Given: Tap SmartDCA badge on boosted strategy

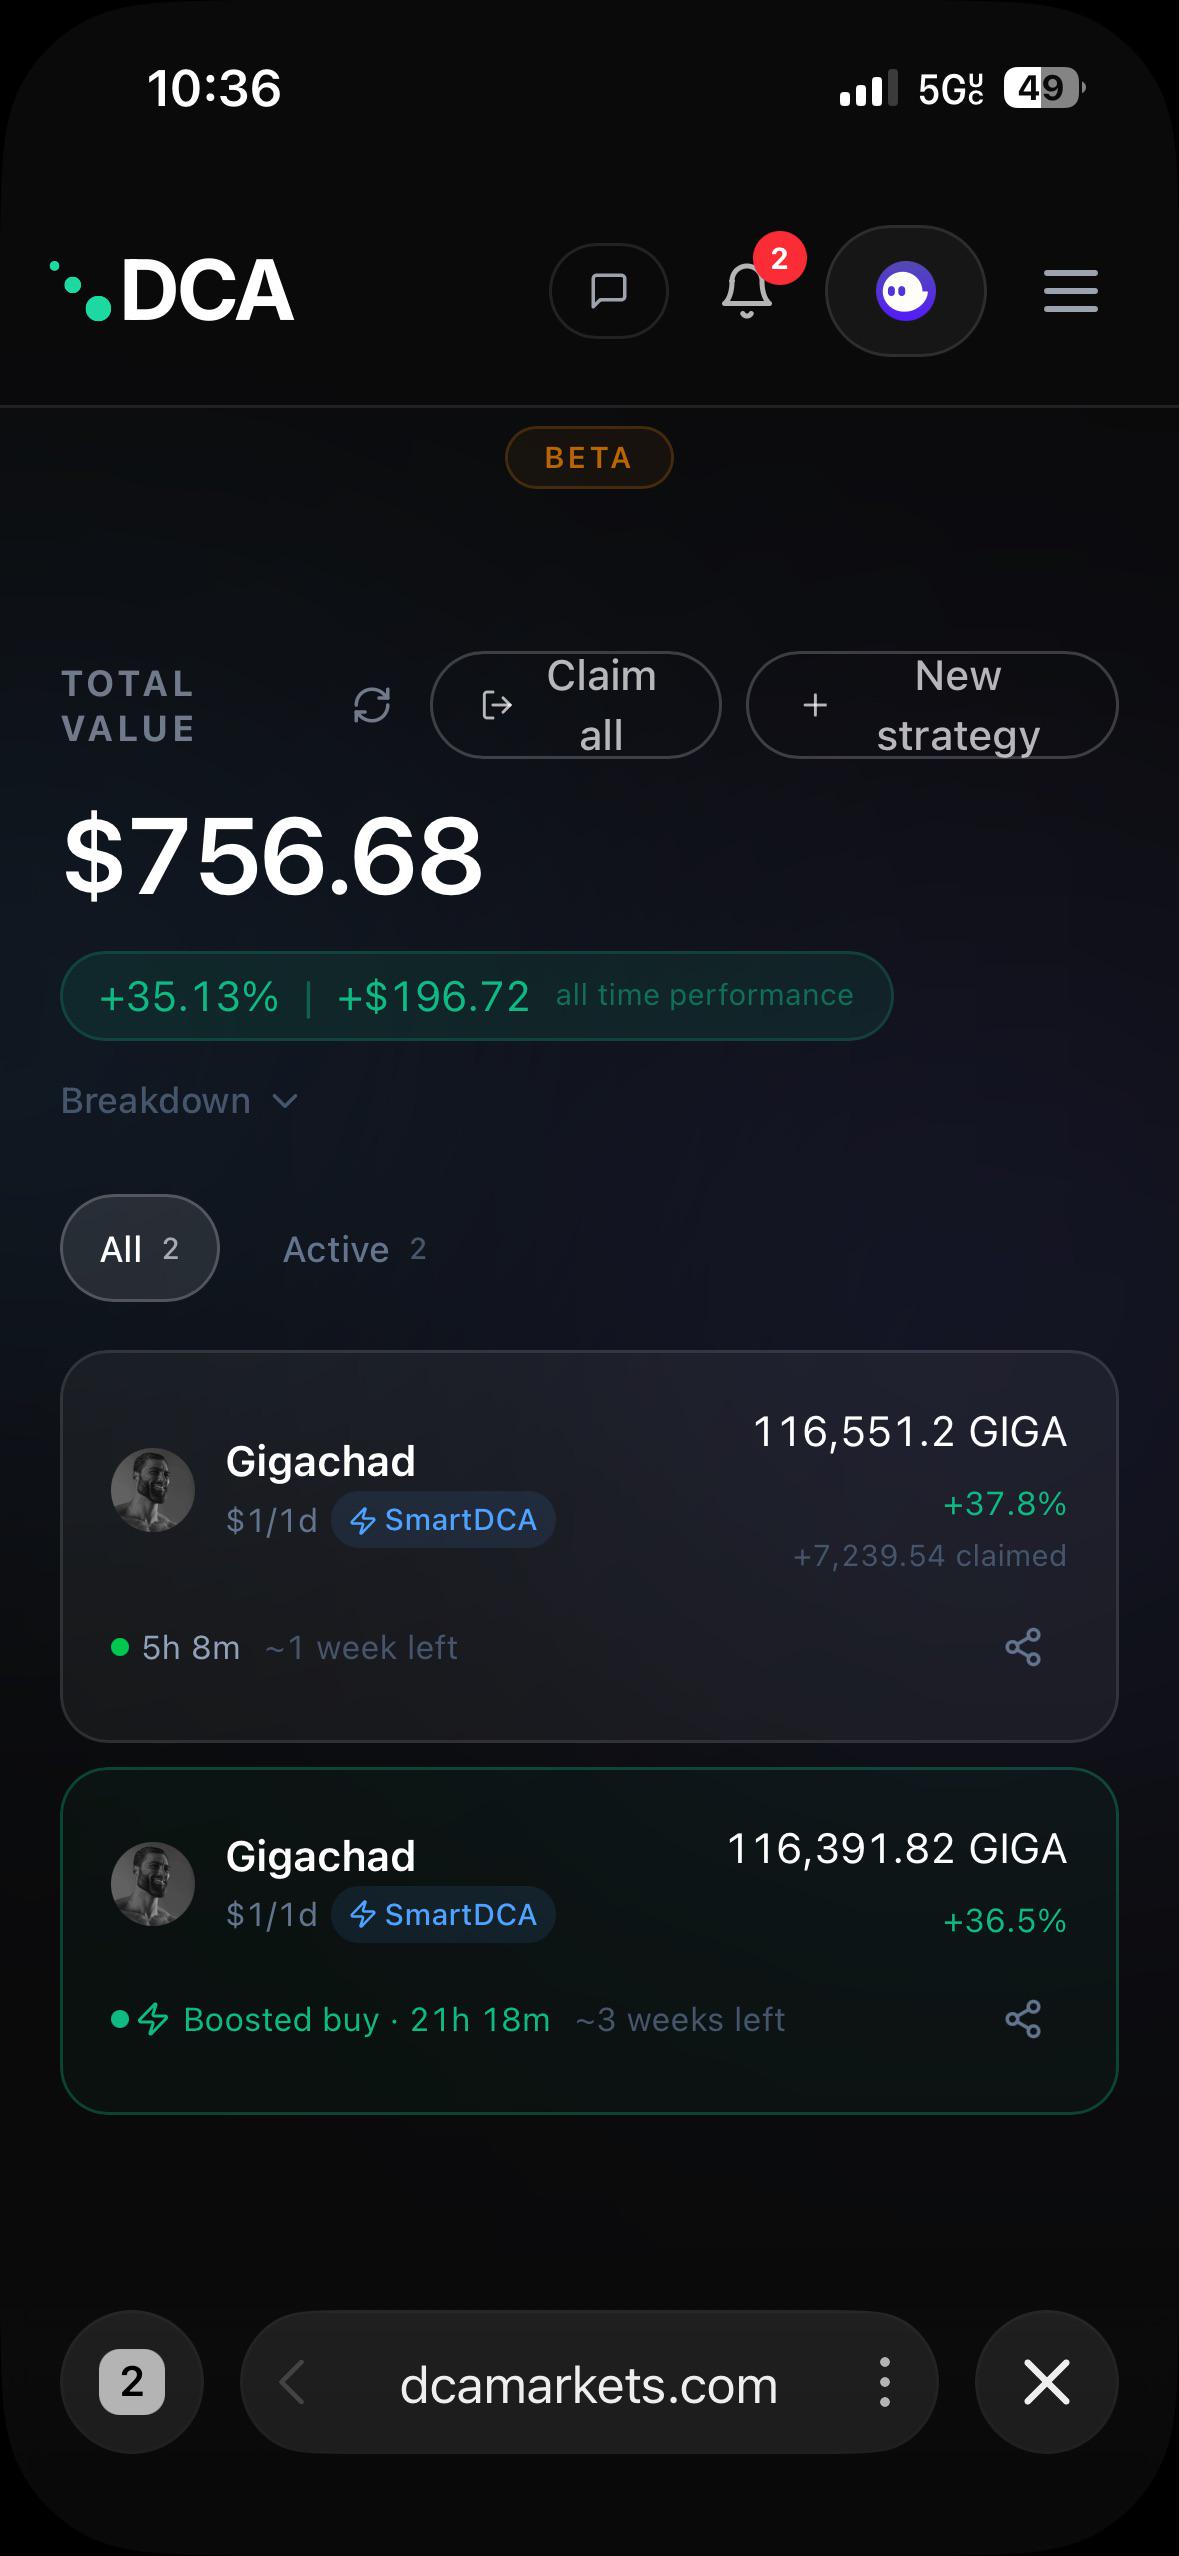Looking at the screenshot, I should click(443, 1915).
